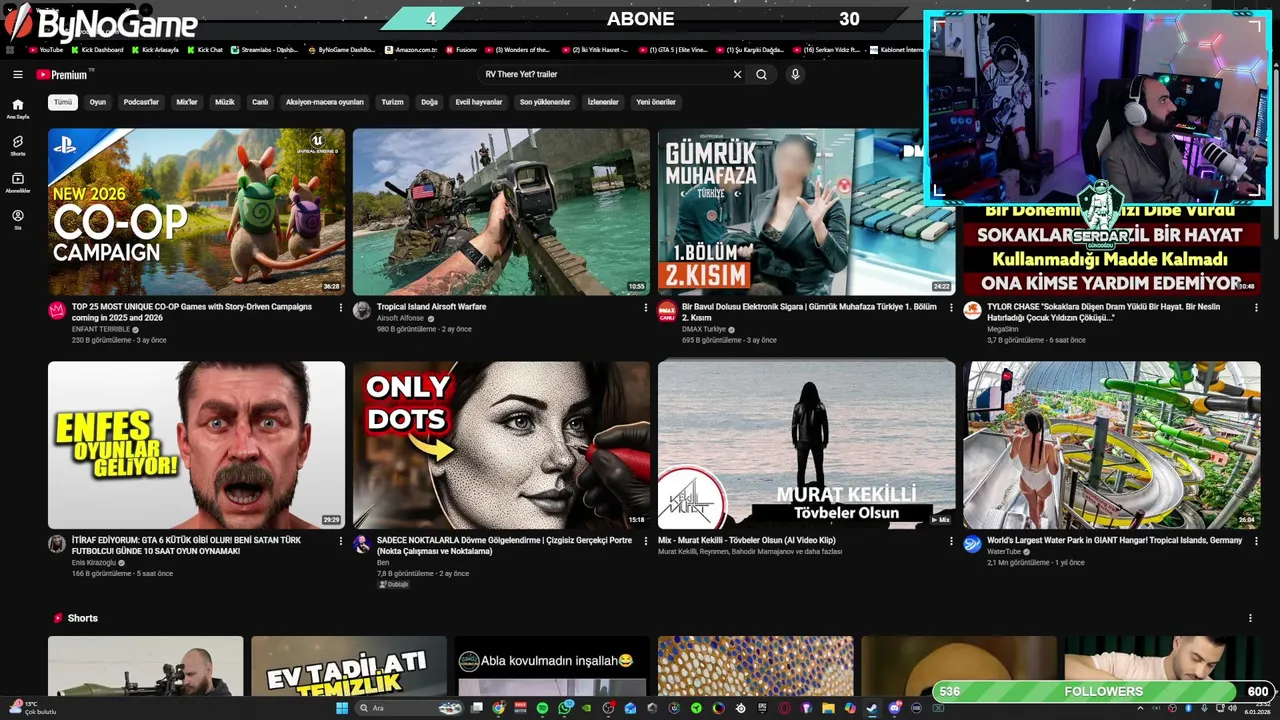Select the Mix'ler filter chip
This screenshot has height=720, width=1280.
pyautogui.click(x=187, y=102)
